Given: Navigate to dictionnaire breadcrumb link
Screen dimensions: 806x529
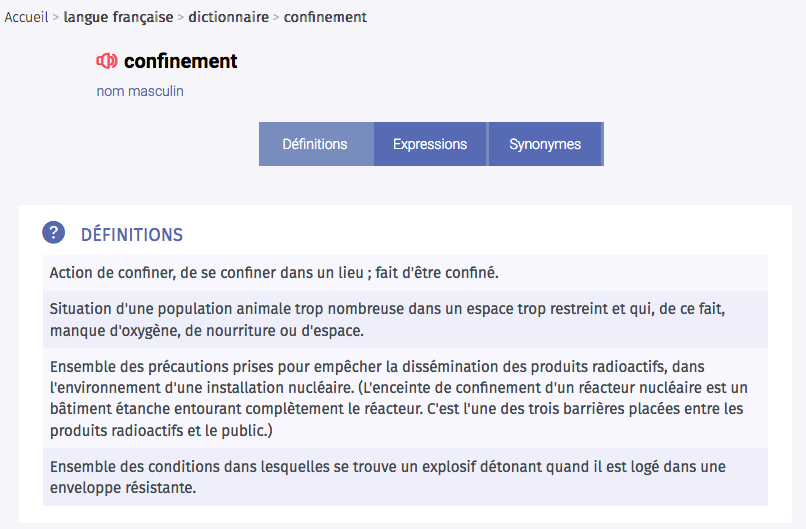Looking at the screenshot, I should [x=229, y=17].
